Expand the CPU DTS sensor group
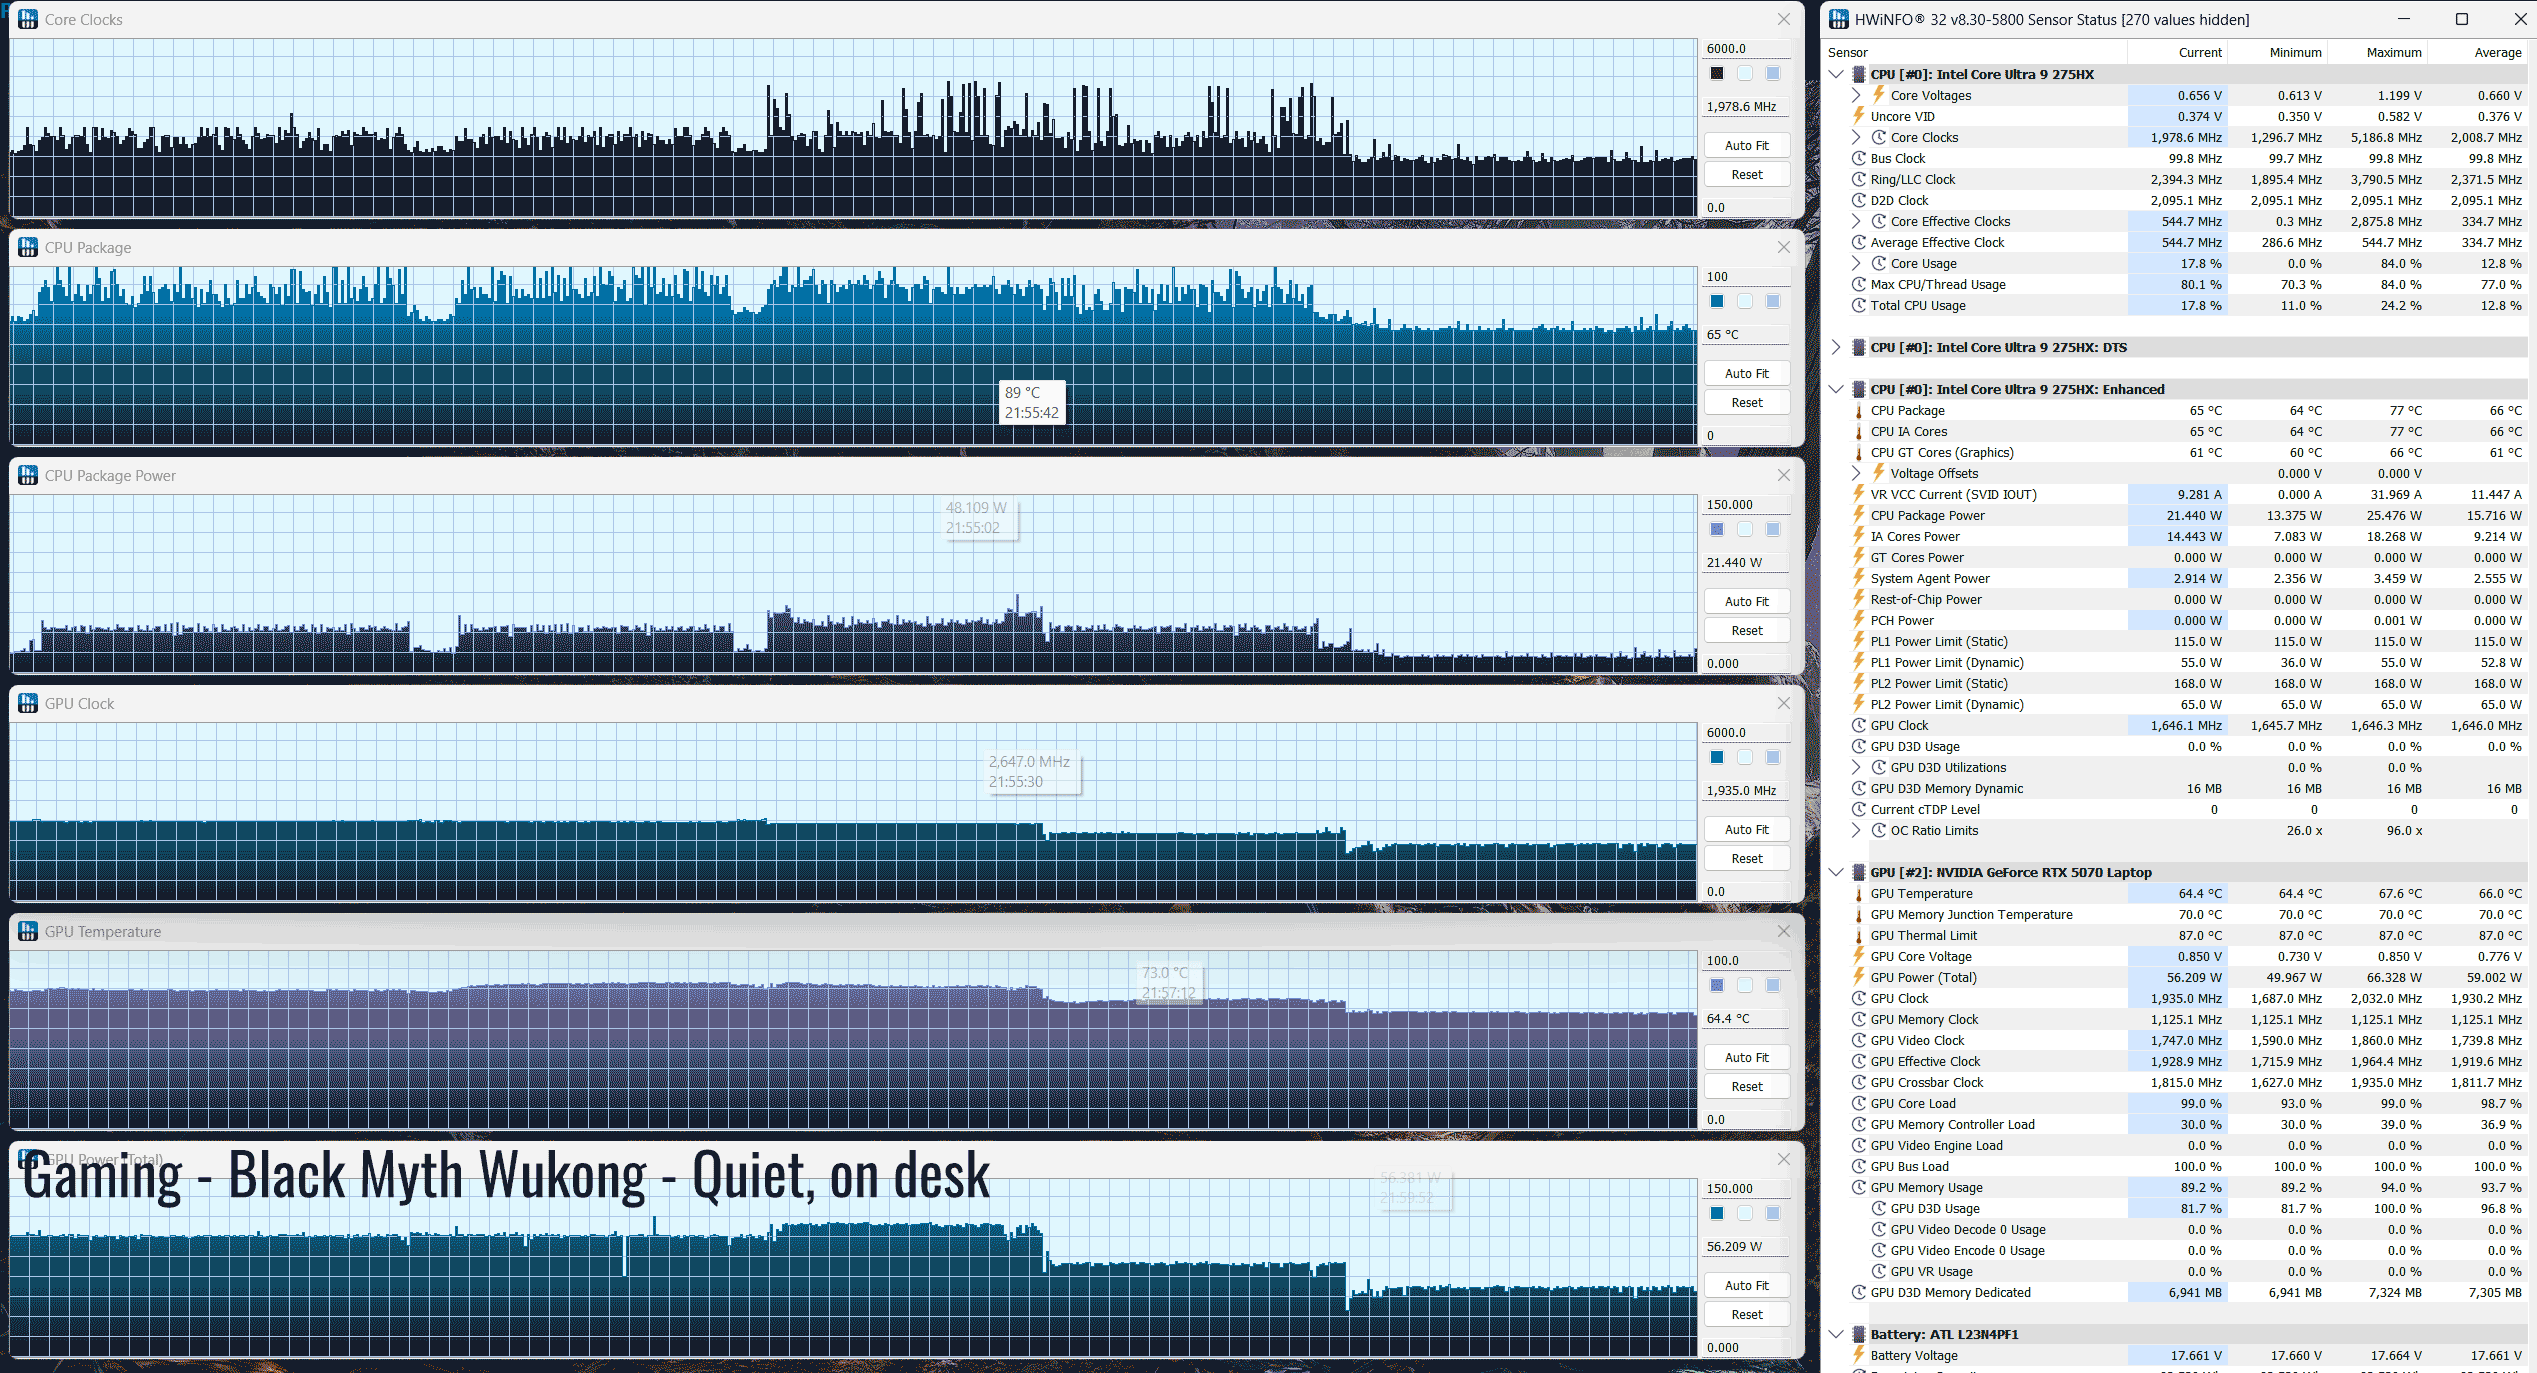This screenshot has width=2537, height=1373. pyautogui.click(x=1836, y=347)
